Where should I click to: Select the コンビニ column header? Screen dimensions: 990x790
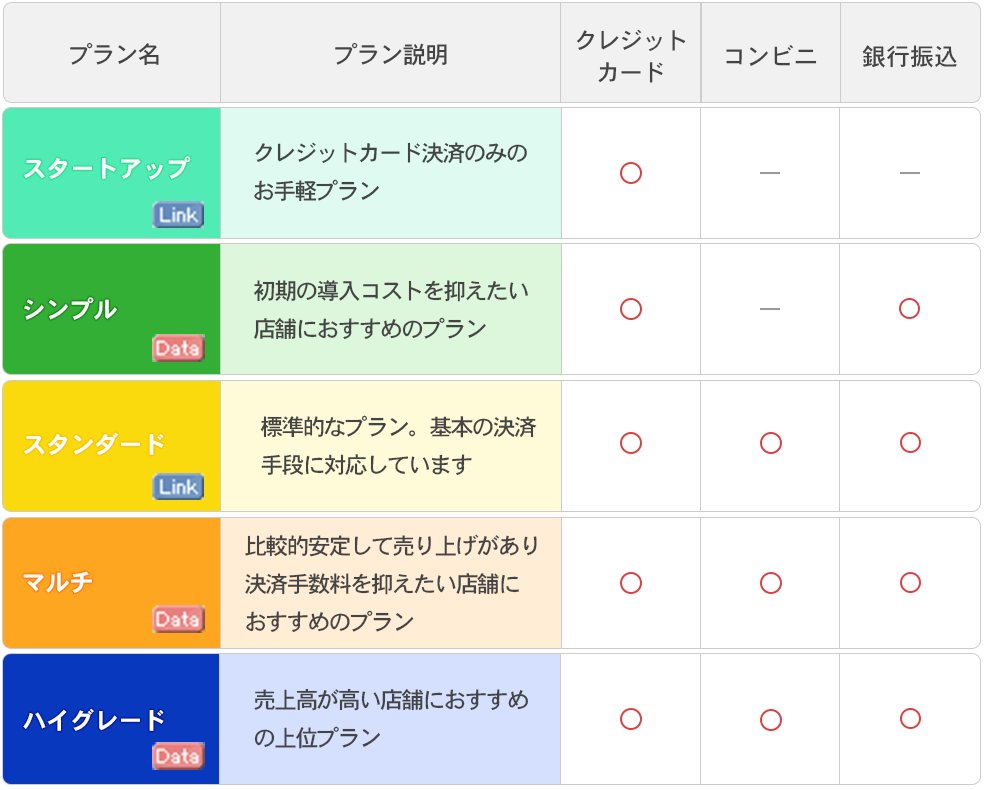tap(770, 56)
